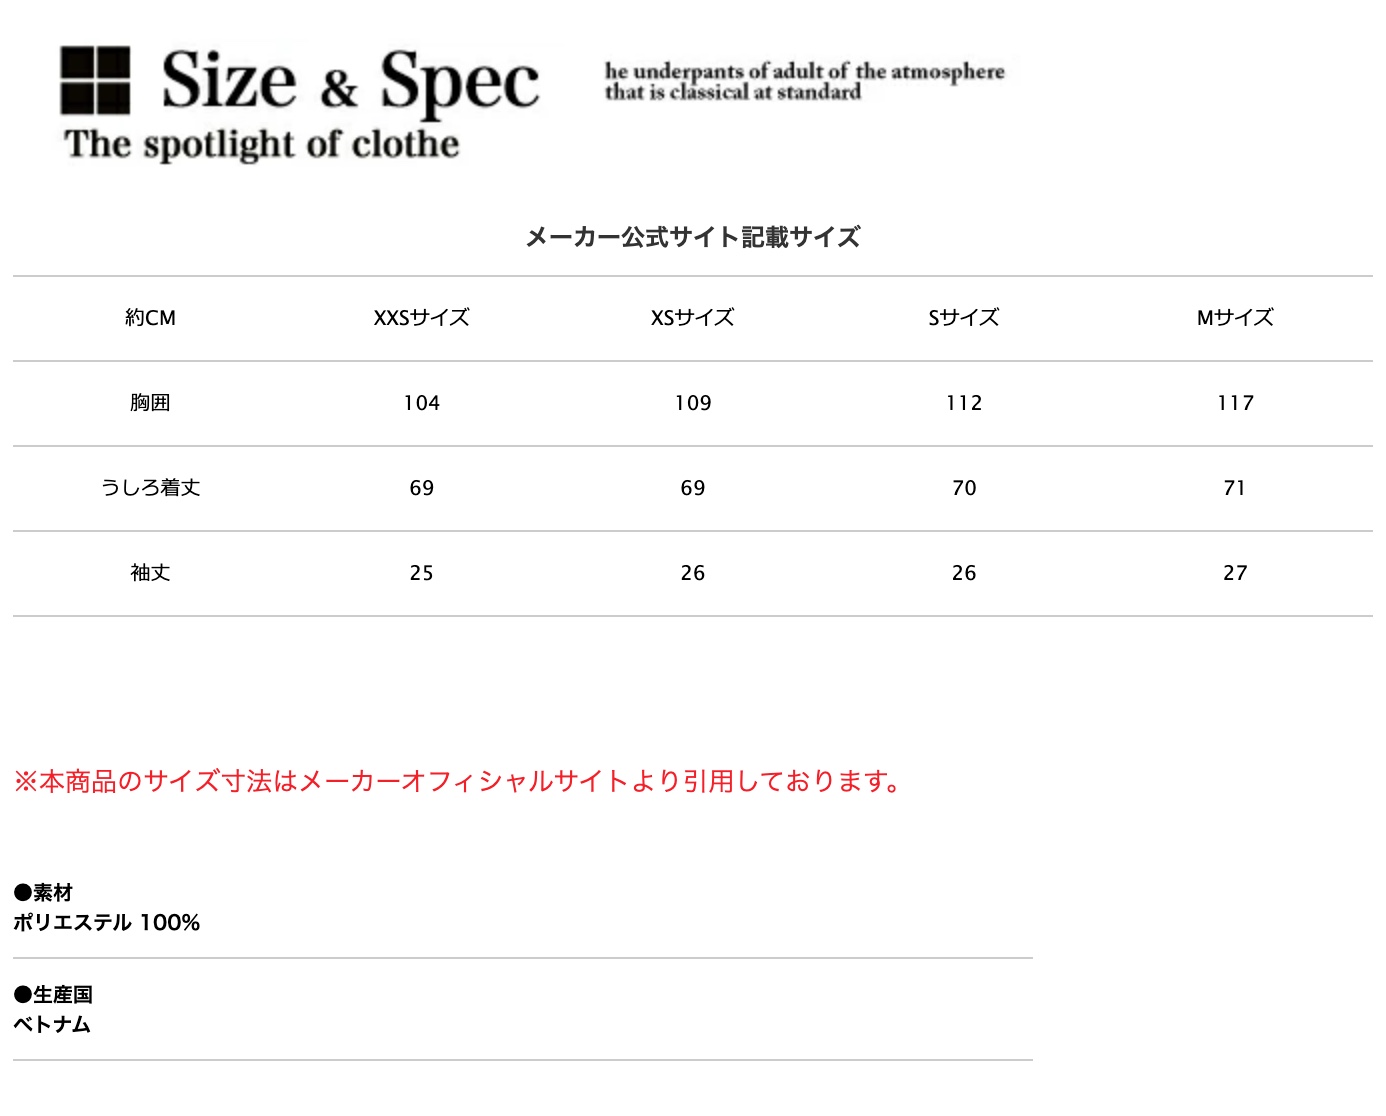Click the ポリエステル 100% material text
This screenshot has width=1386, height=1116.
(x=107, y=923)
